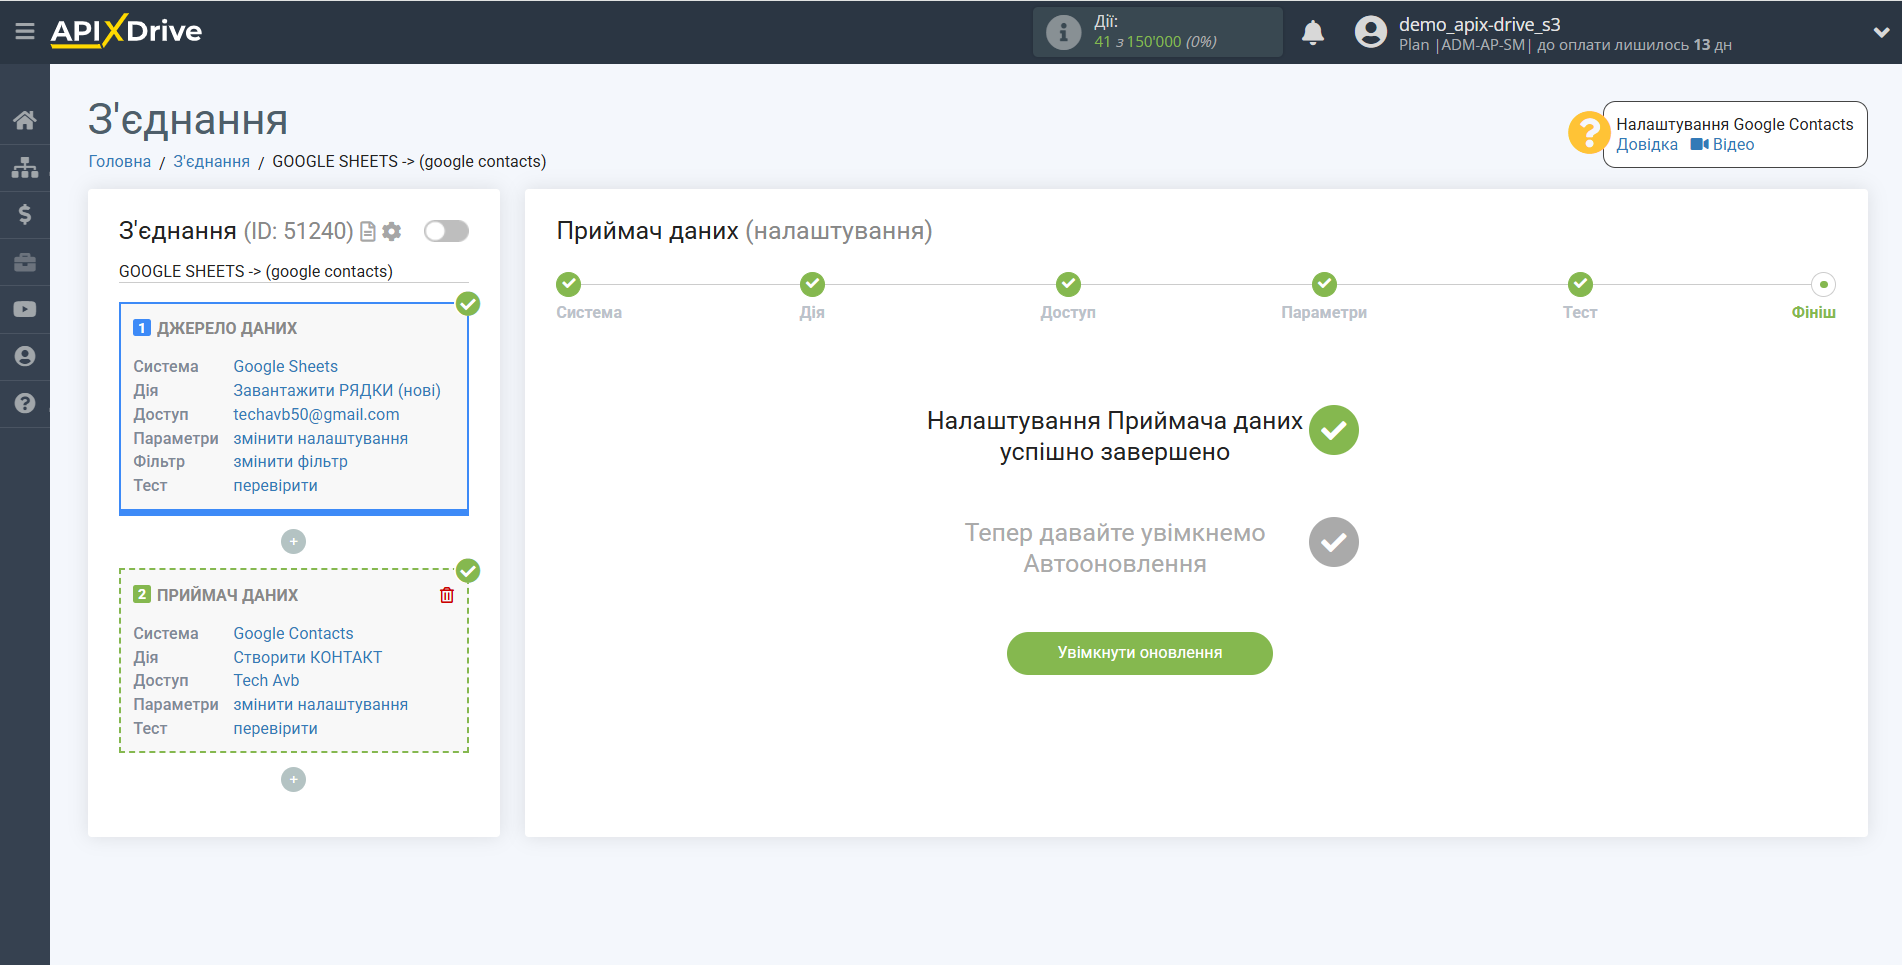
Task: Click the gray auto-update checkmark
Action: click(1334, 542)
